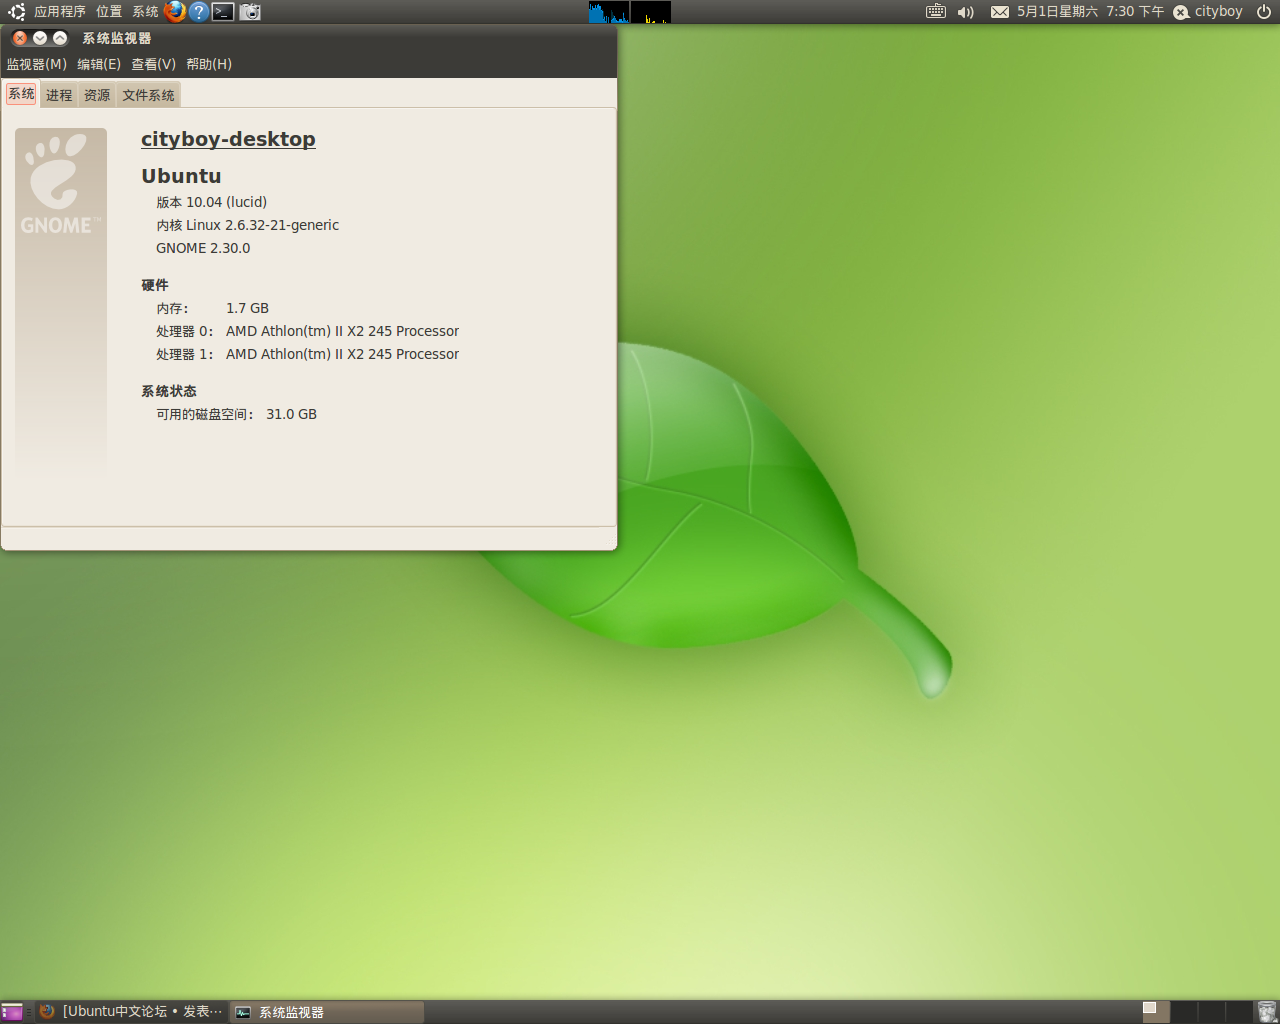Open the help question-mark launcher
Image resolution: width=1280 pixels, height=1024 pixels.
(x=199, y=12)
